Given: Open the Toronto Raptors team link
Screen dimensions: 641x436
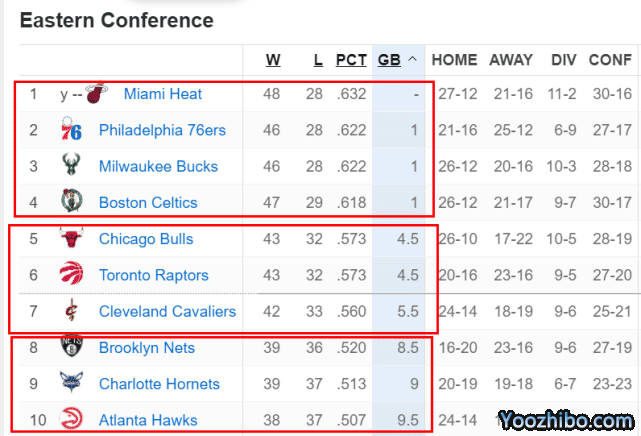Looking at the screenshot, I should [x=153, y=275].
